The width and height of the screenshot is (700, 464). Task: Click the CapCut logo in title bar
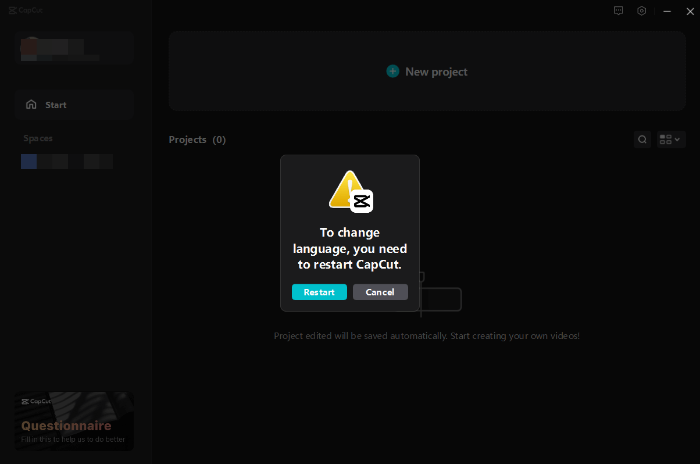click(25, 10)
